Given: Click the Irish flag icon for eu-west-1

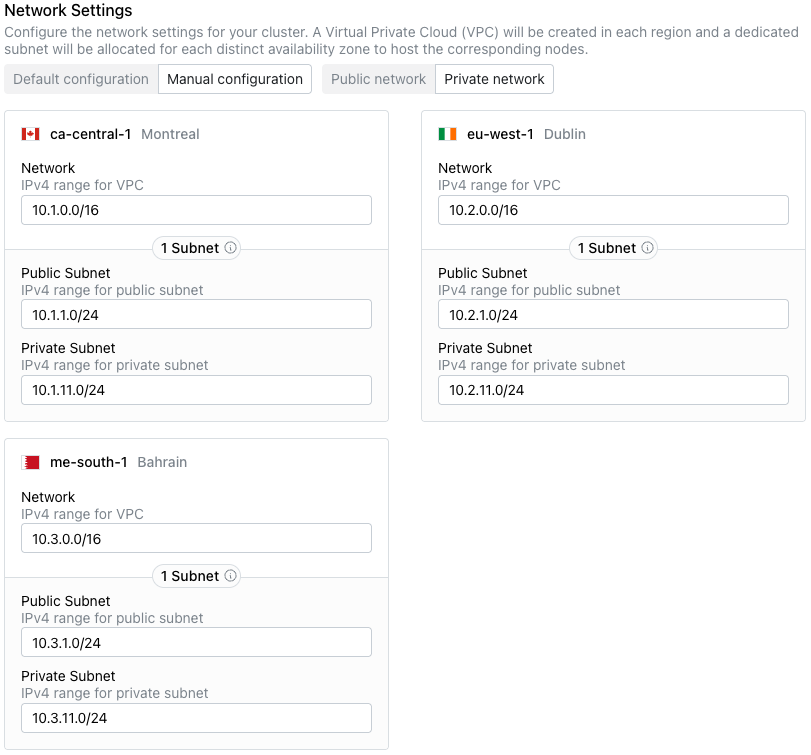Looking at the screenshot, I should 447,133.
